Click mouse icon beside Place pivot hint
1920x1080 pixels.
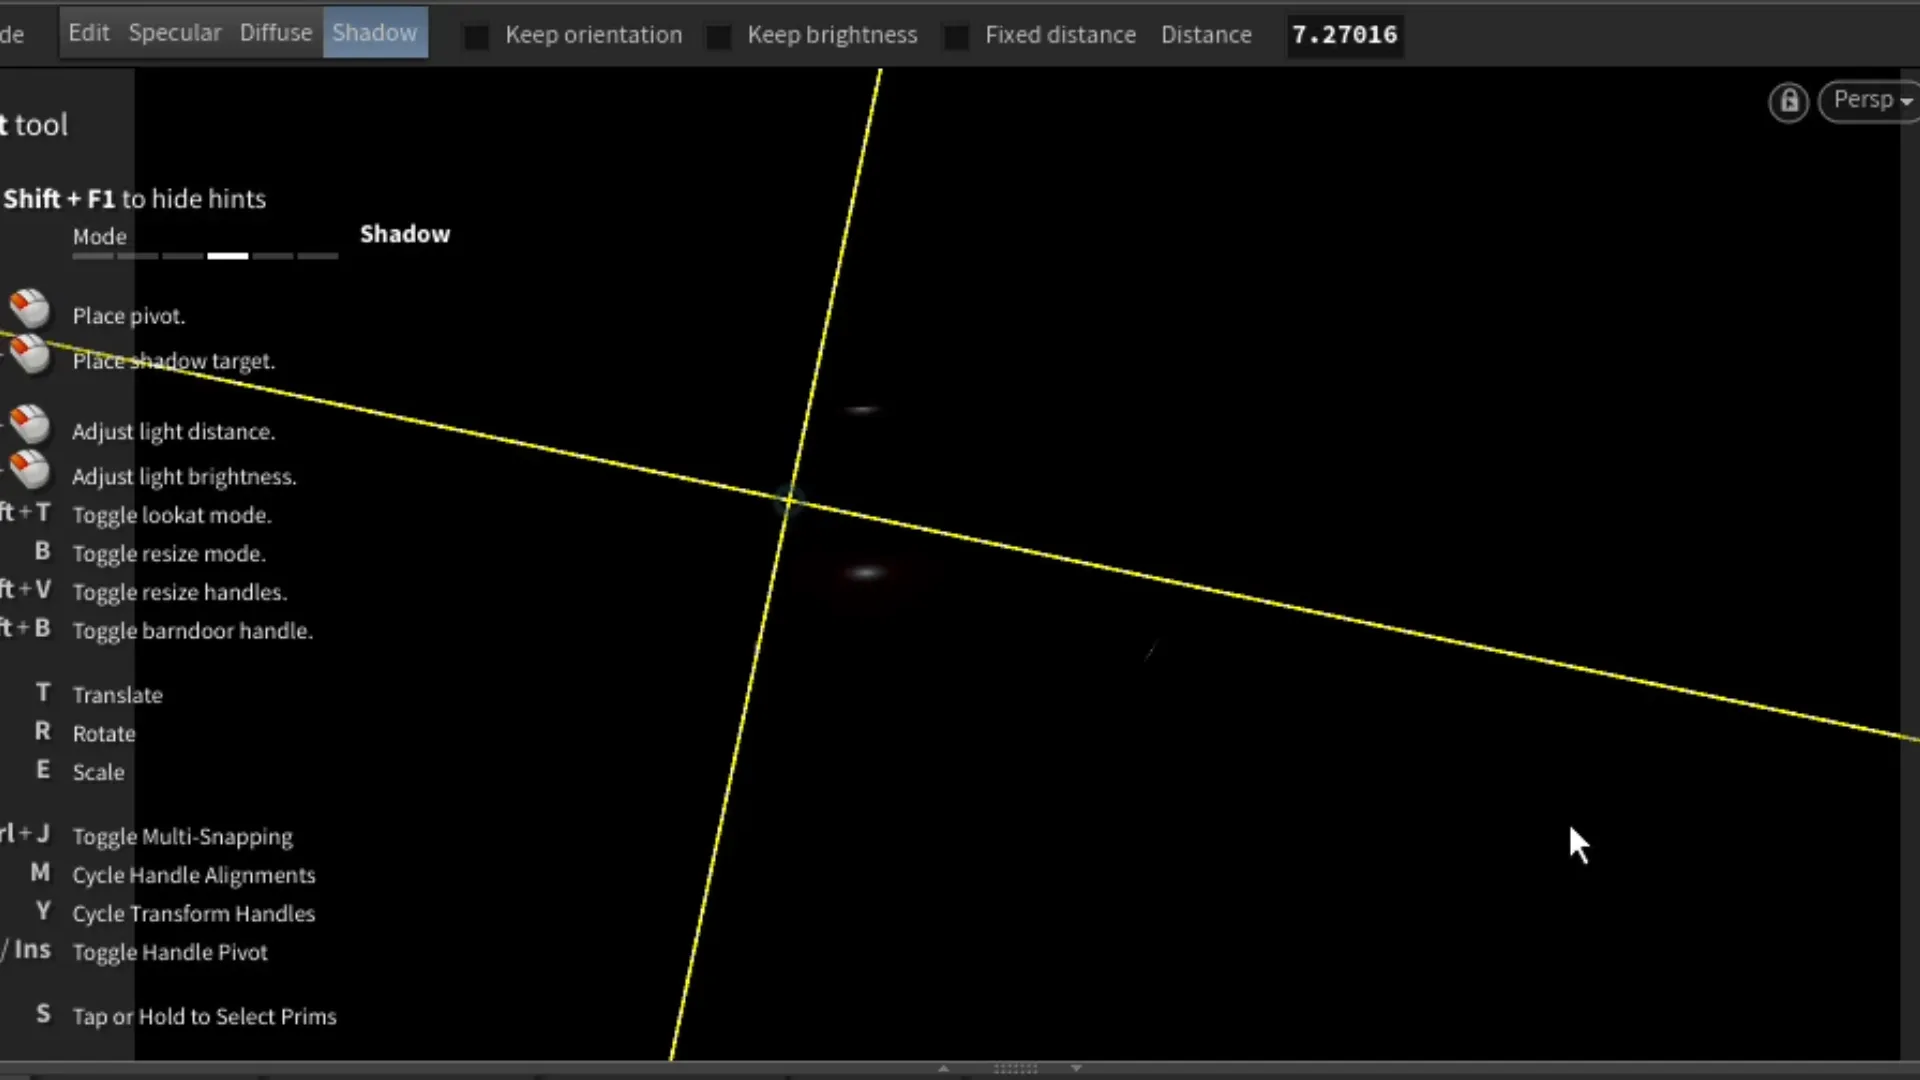(x=30, y=309)
